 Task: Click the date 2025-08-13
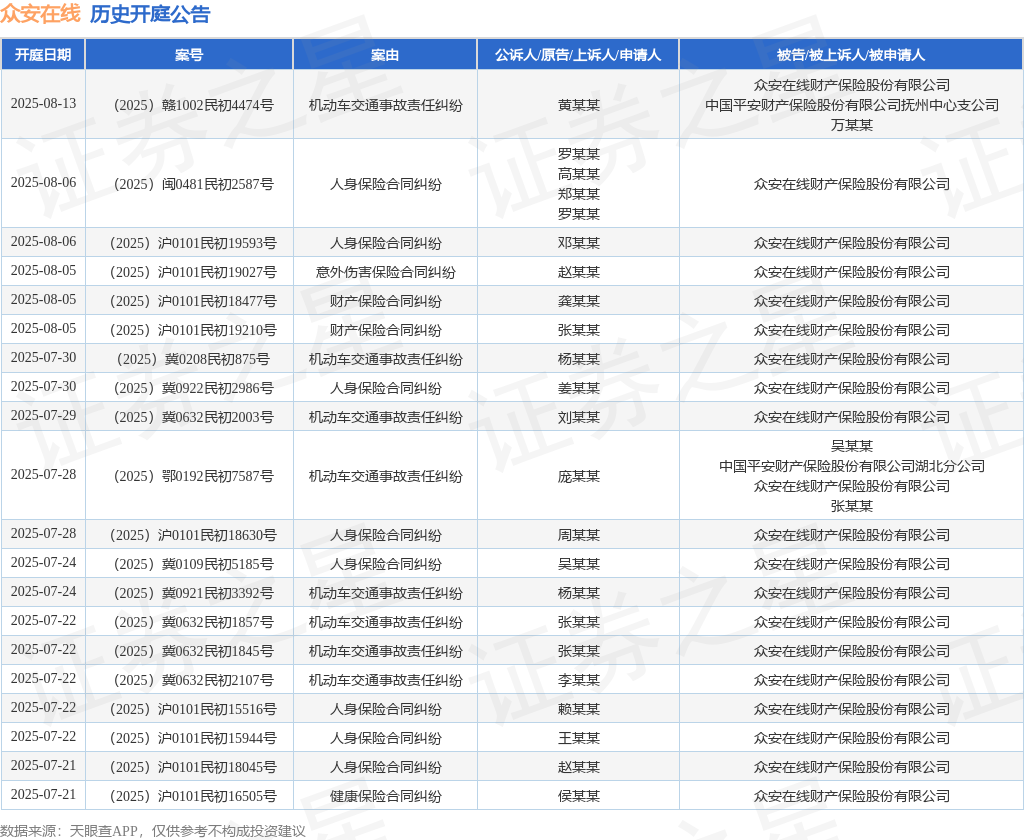(x=43, y=103)
